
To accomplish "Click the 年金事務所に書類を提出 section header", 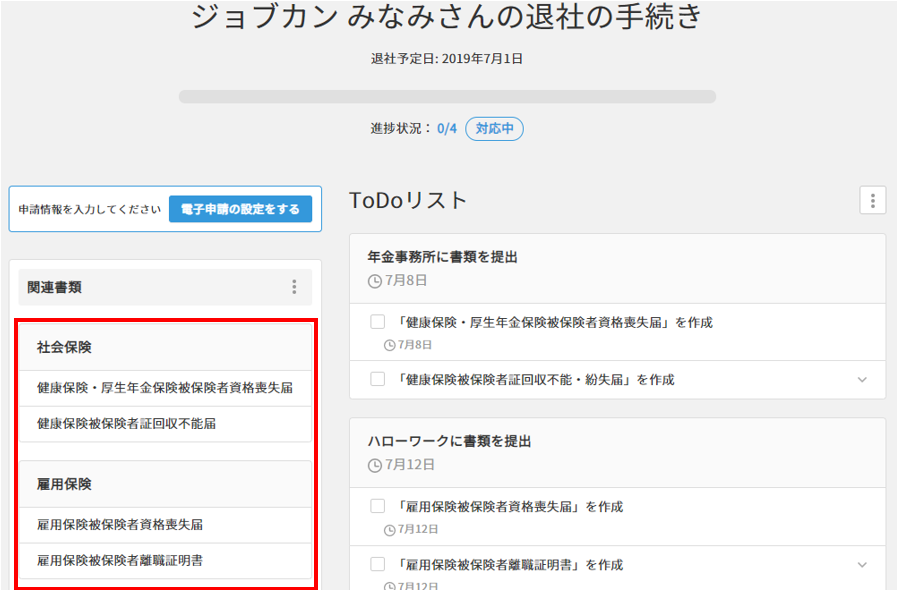I will (443, 257).
